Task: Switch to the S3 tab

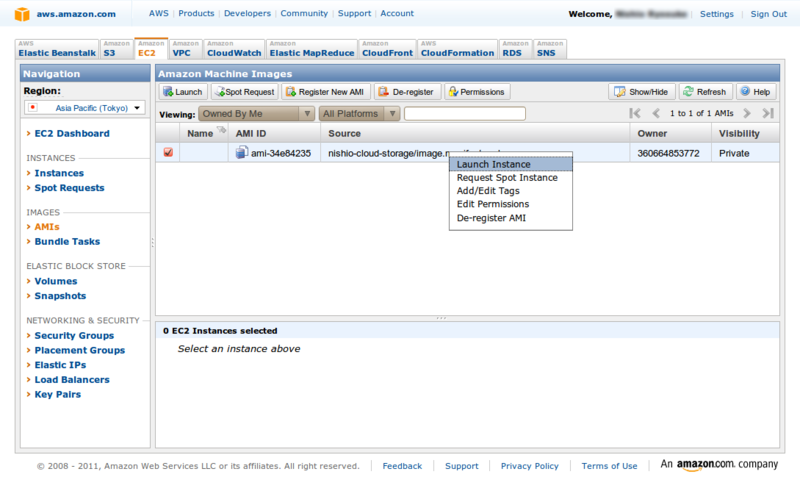Action: [116, 49]
